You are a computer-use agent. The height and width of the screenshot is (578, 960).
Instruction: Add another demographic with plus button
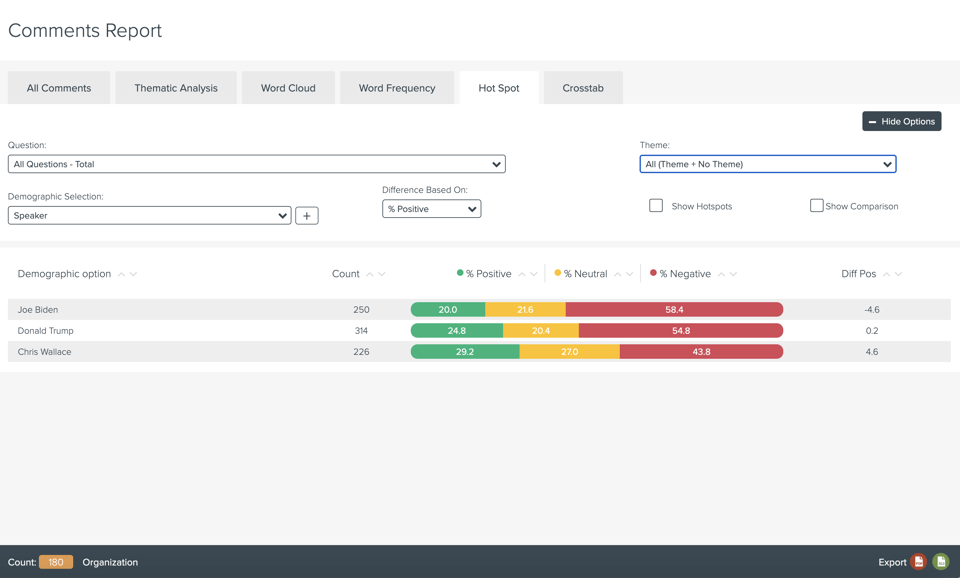pos(307,216)
